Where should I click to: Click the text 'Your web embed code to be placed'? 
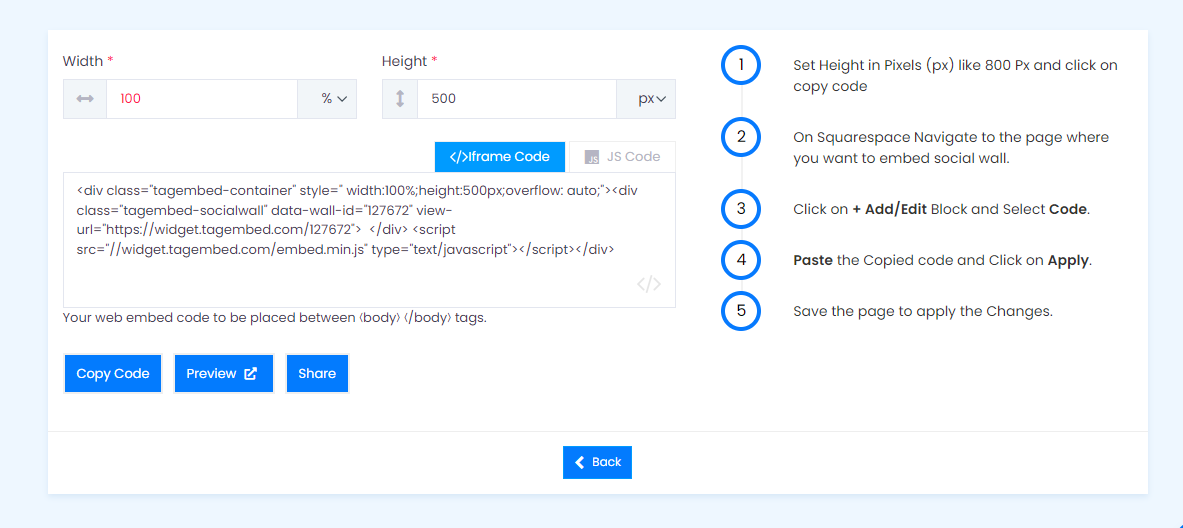(275, 318)
